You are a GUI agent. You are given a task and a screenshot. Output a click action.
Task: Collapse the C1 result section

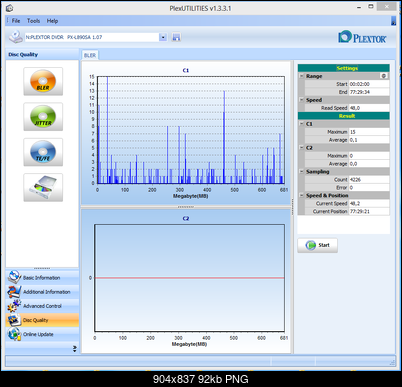pos(301,124)
